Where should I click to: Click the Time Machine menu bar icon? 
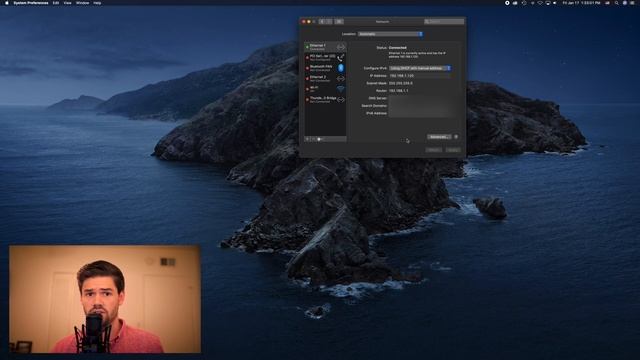coord(524,3)
